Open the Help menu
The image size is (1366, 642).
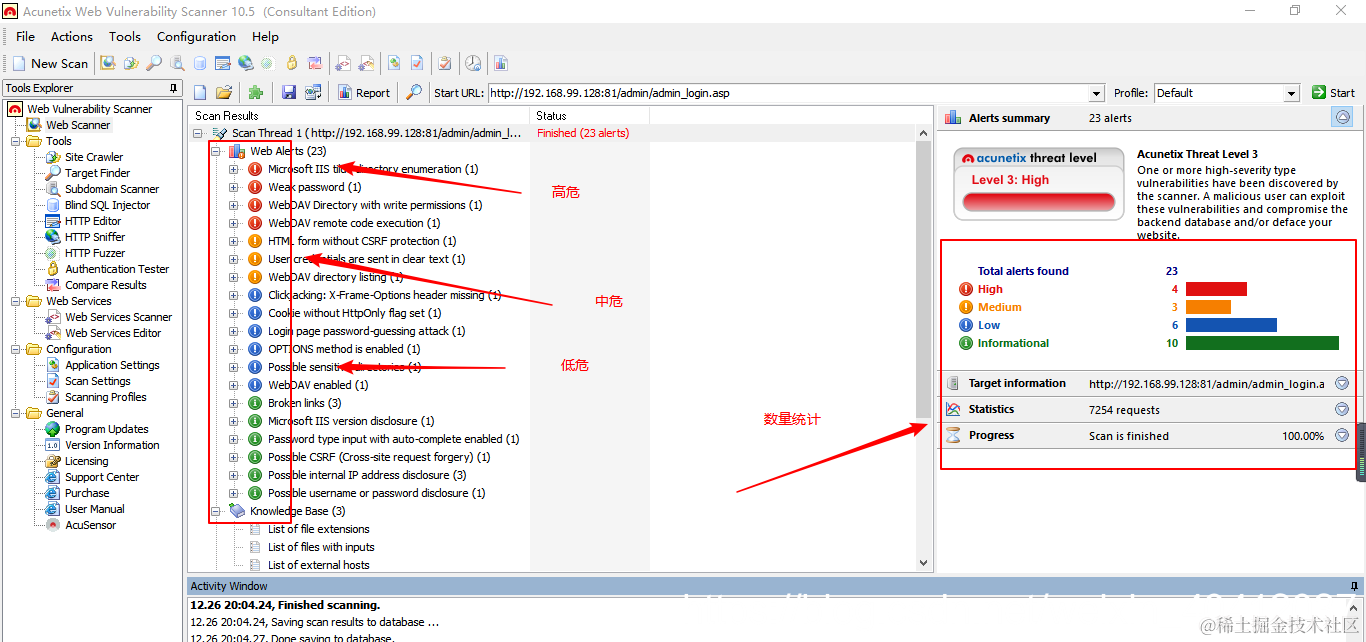(x=266, y=36)
